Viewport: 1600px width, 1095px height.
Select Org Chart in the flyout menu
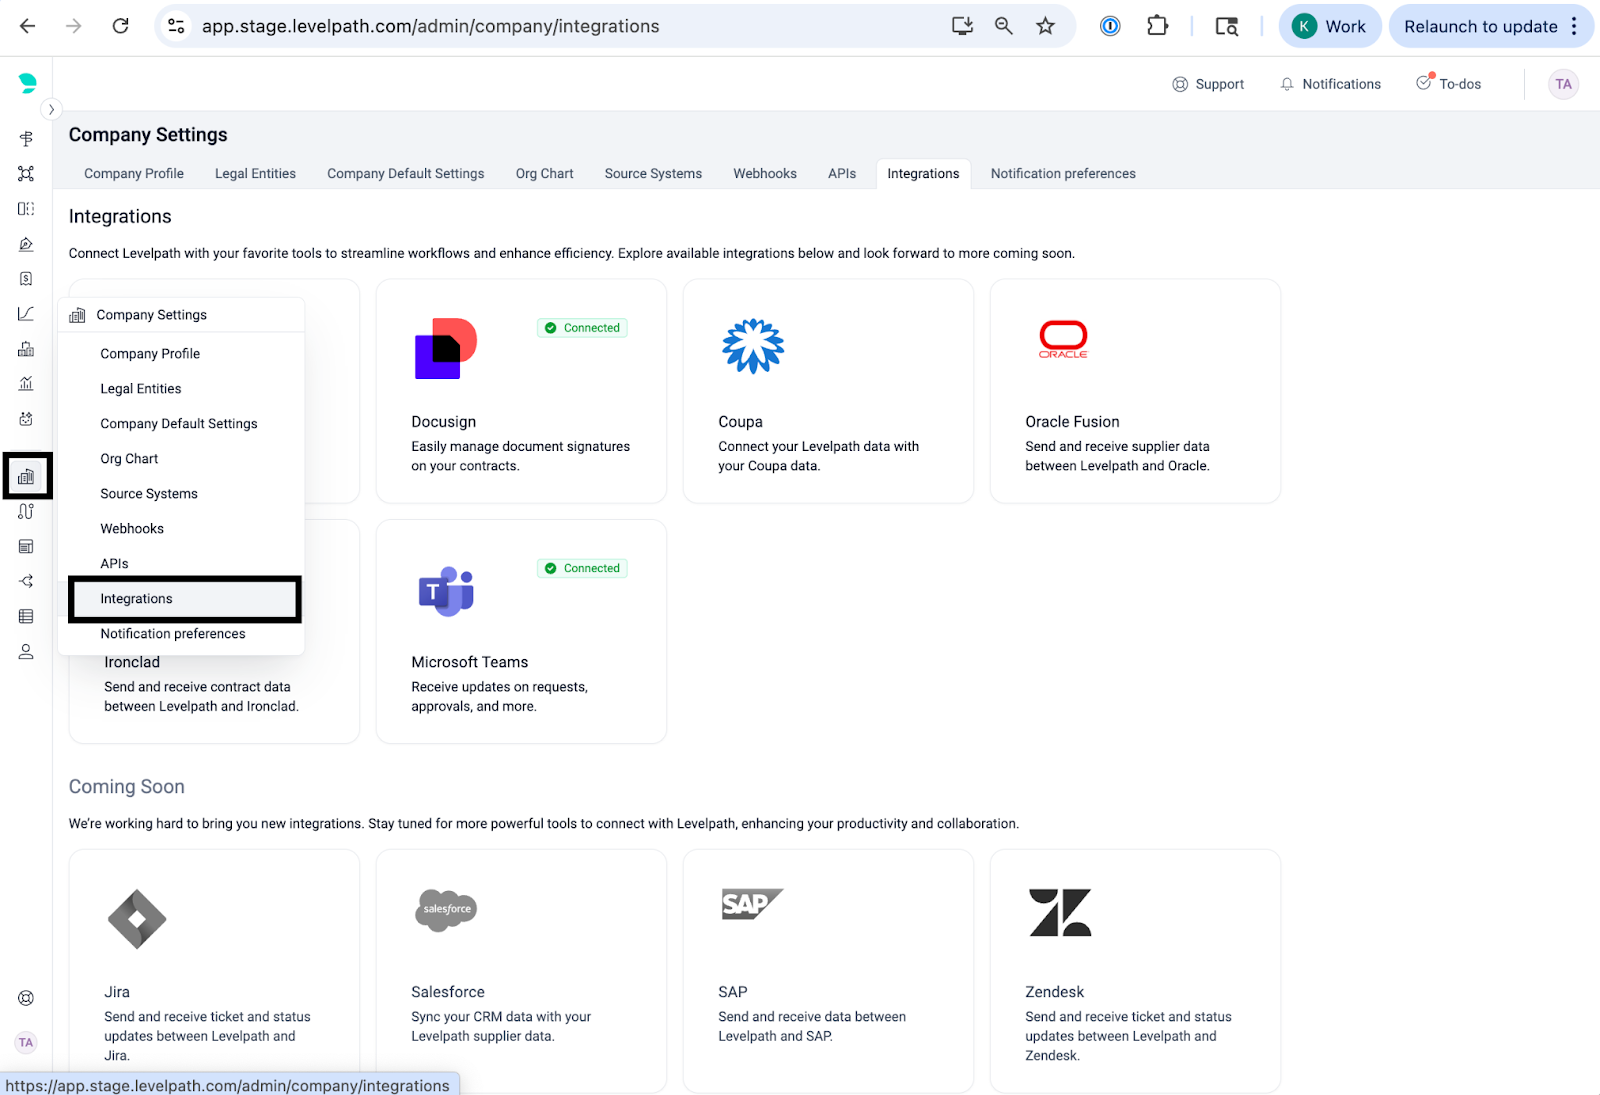(x=129, y=459)
